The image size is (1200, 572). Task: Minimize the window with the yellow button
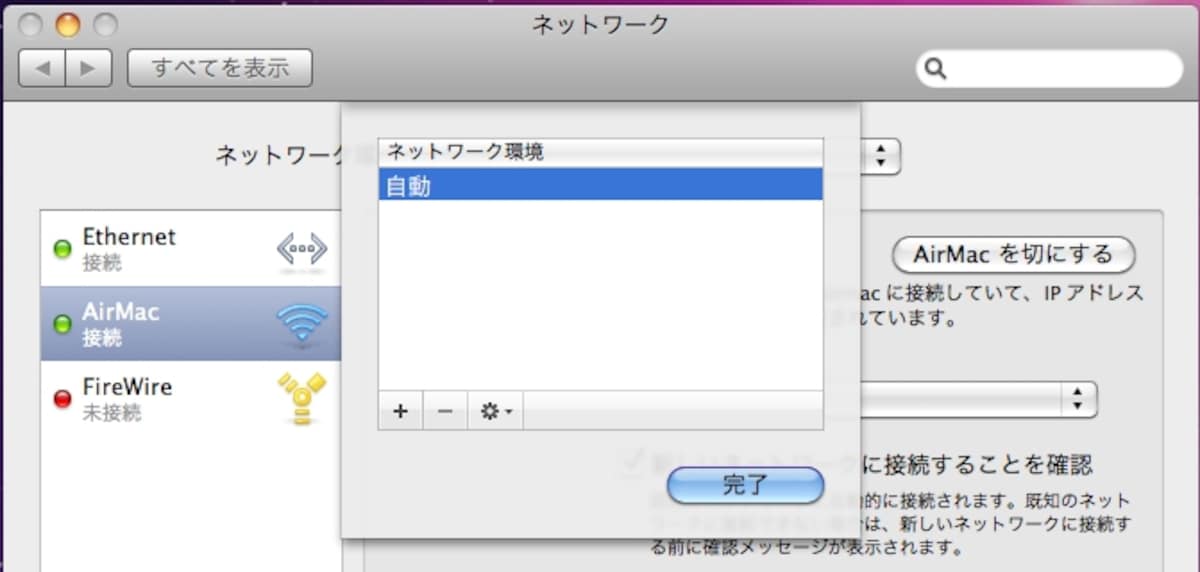(67, 24)
